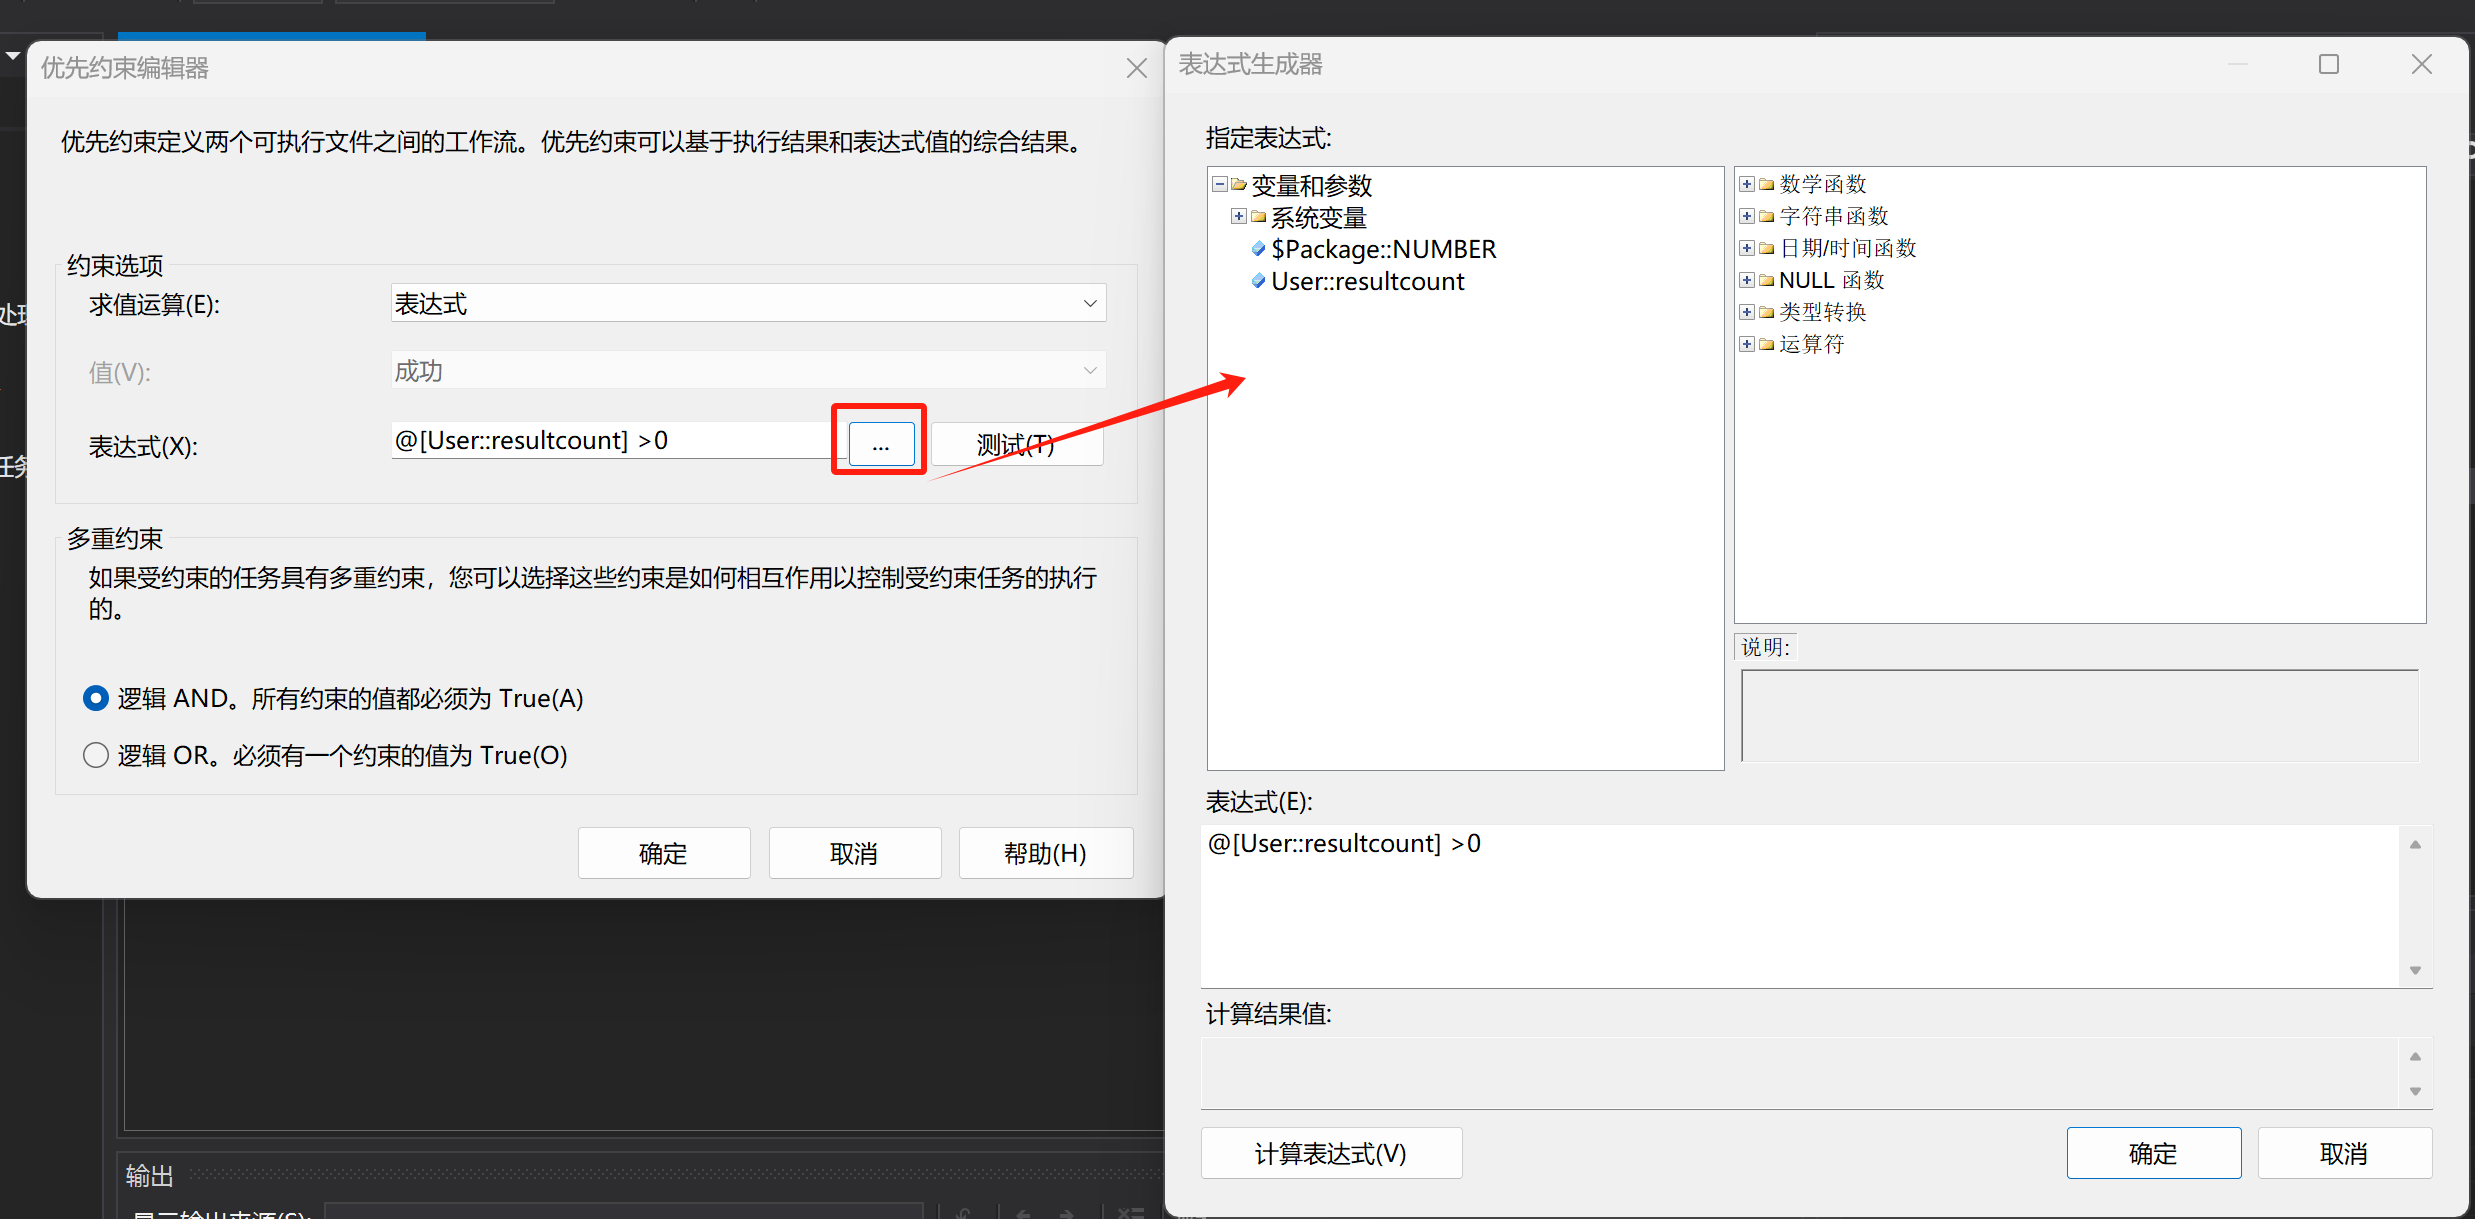Click the 测试(T) button

1016,444
